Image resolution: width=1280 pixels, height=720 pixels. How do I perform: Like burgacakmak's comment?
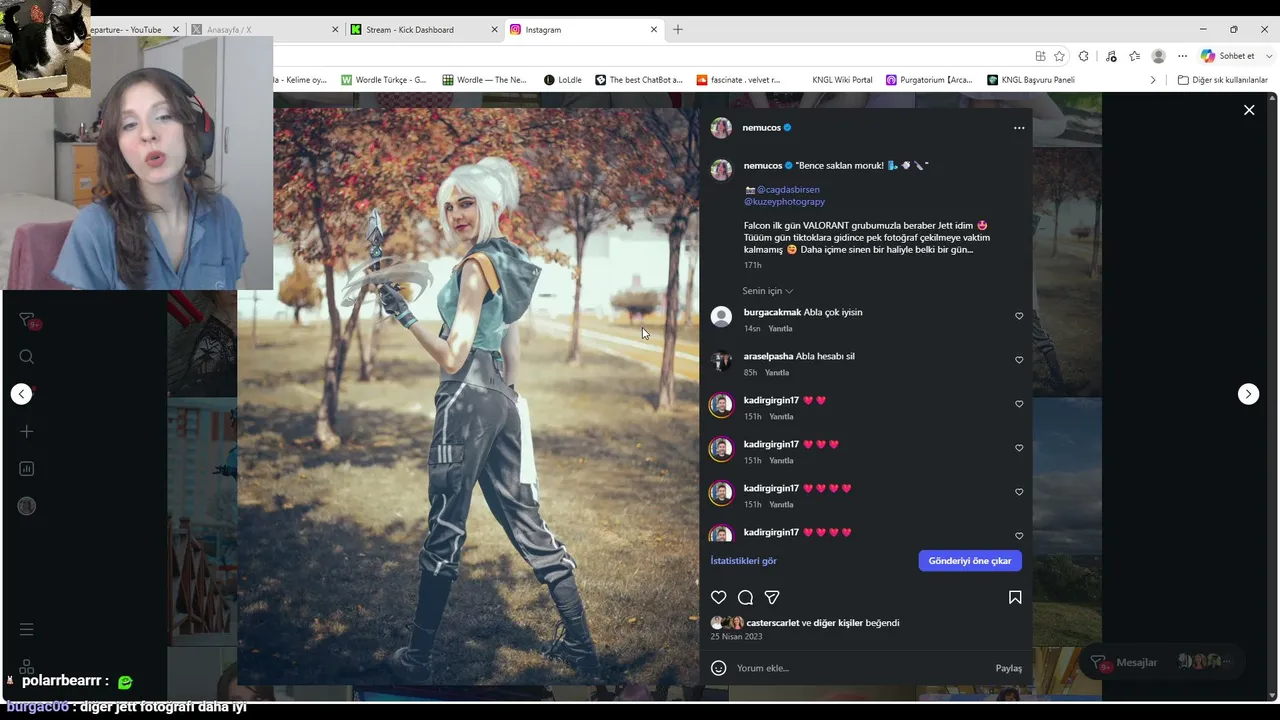(1019, 316)
